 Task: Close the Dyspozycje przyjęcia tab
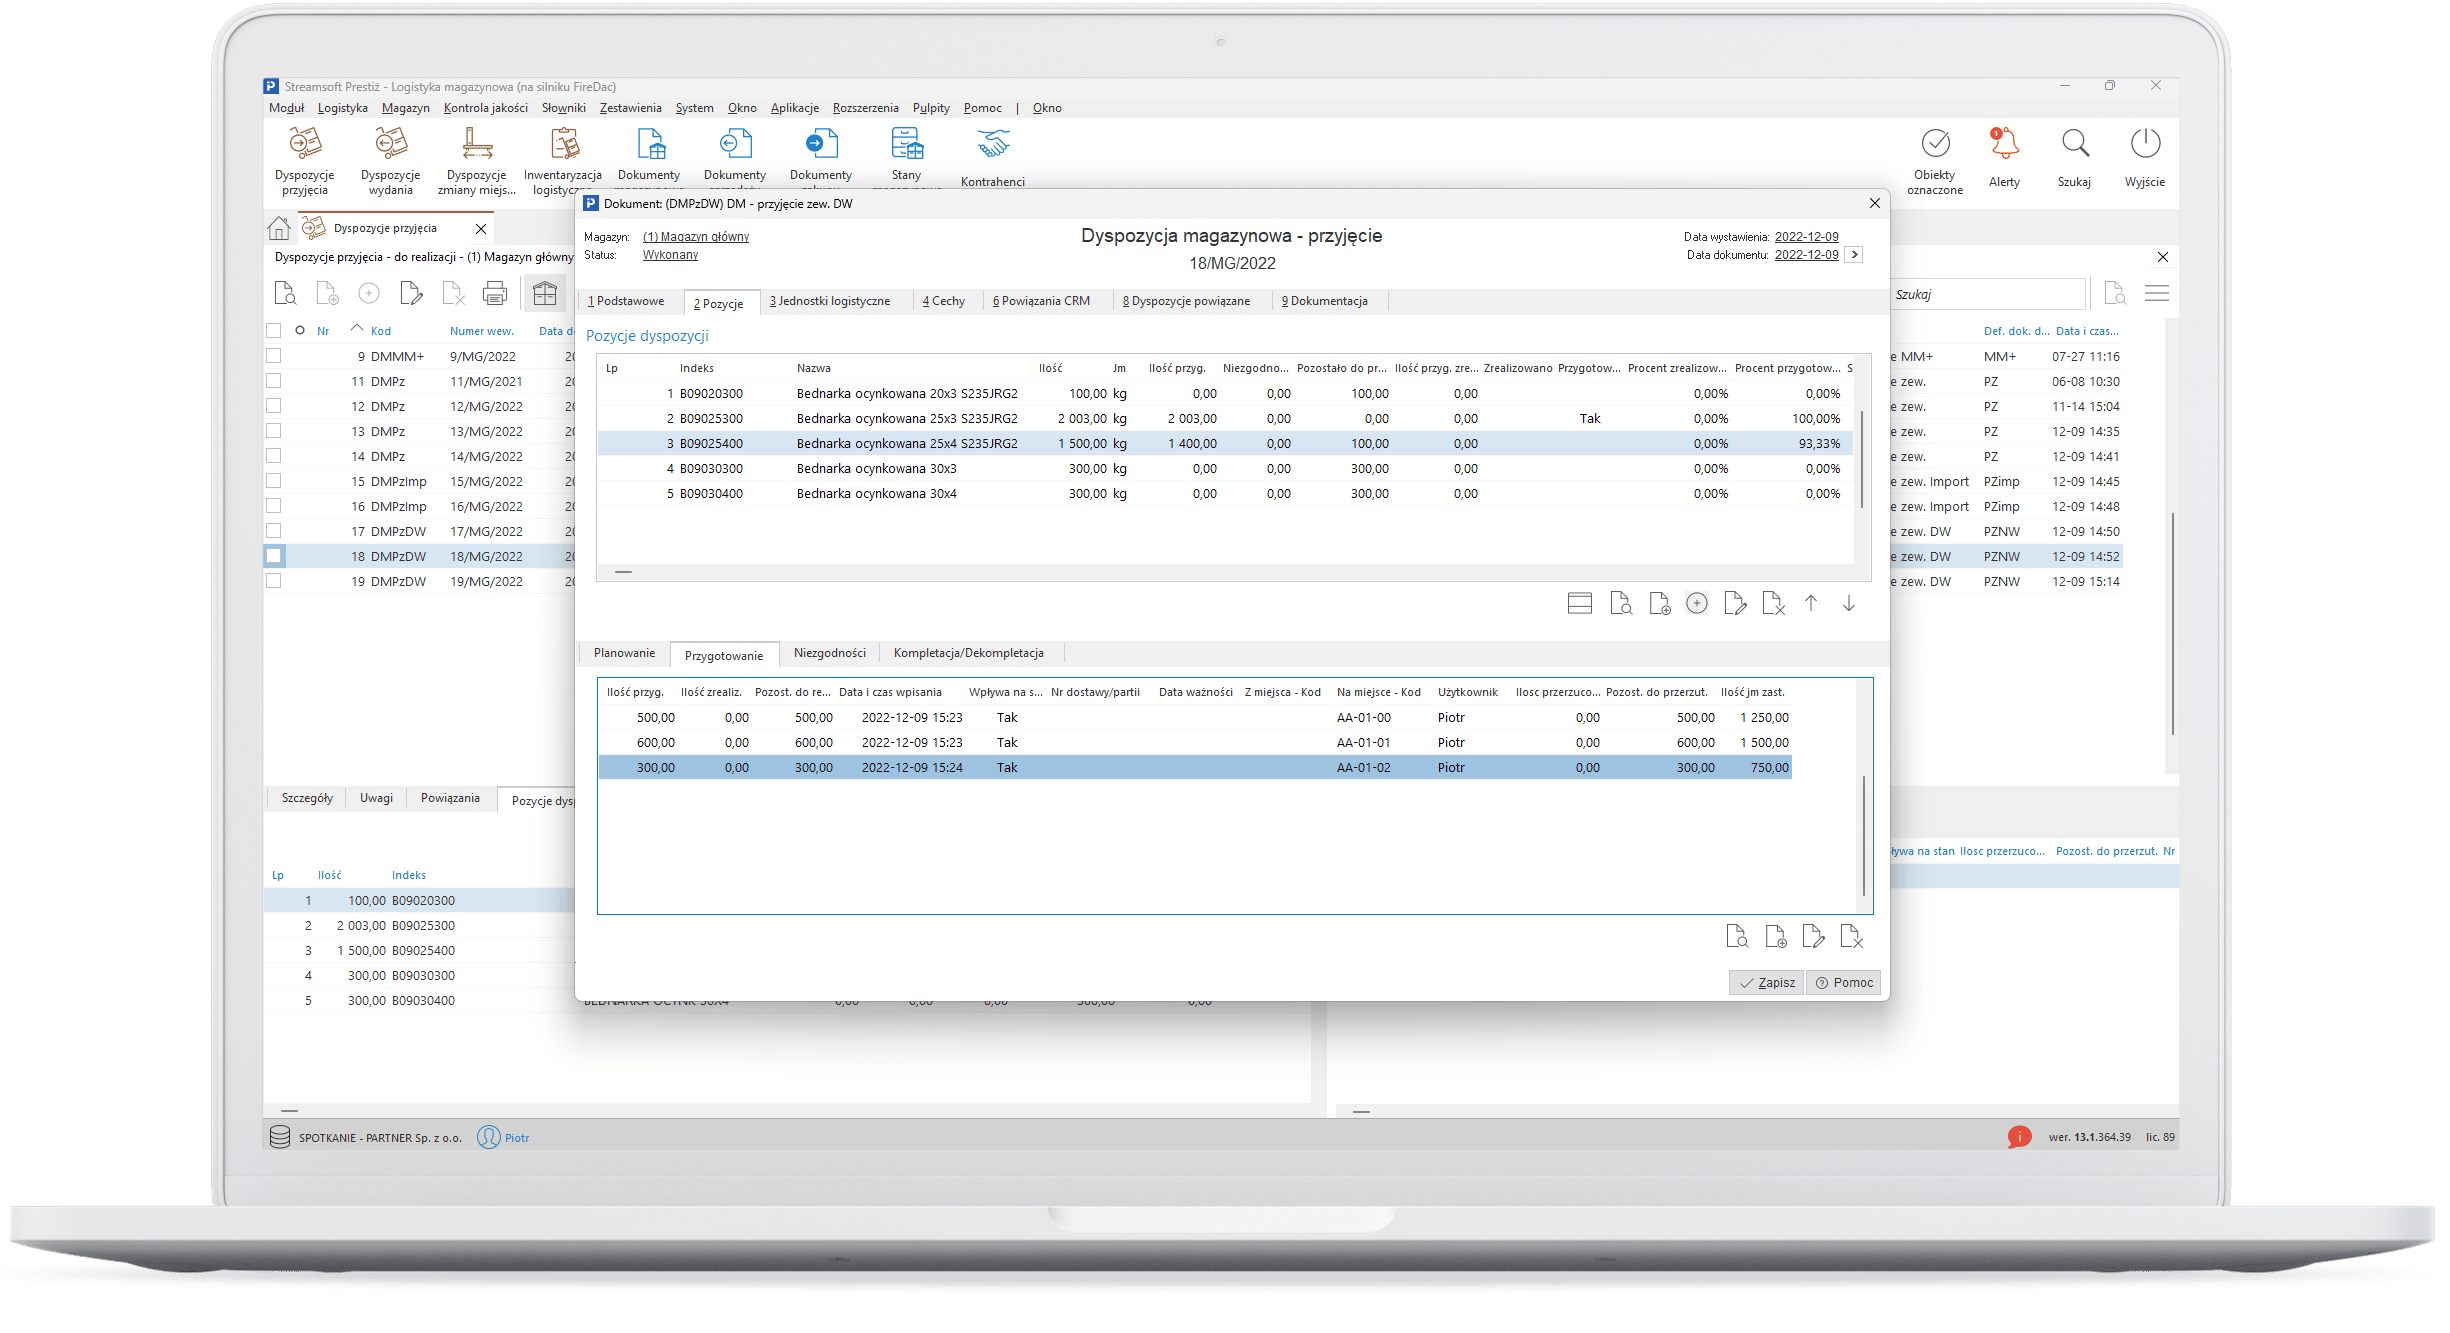pyautogui.click(x=481, y=229)
